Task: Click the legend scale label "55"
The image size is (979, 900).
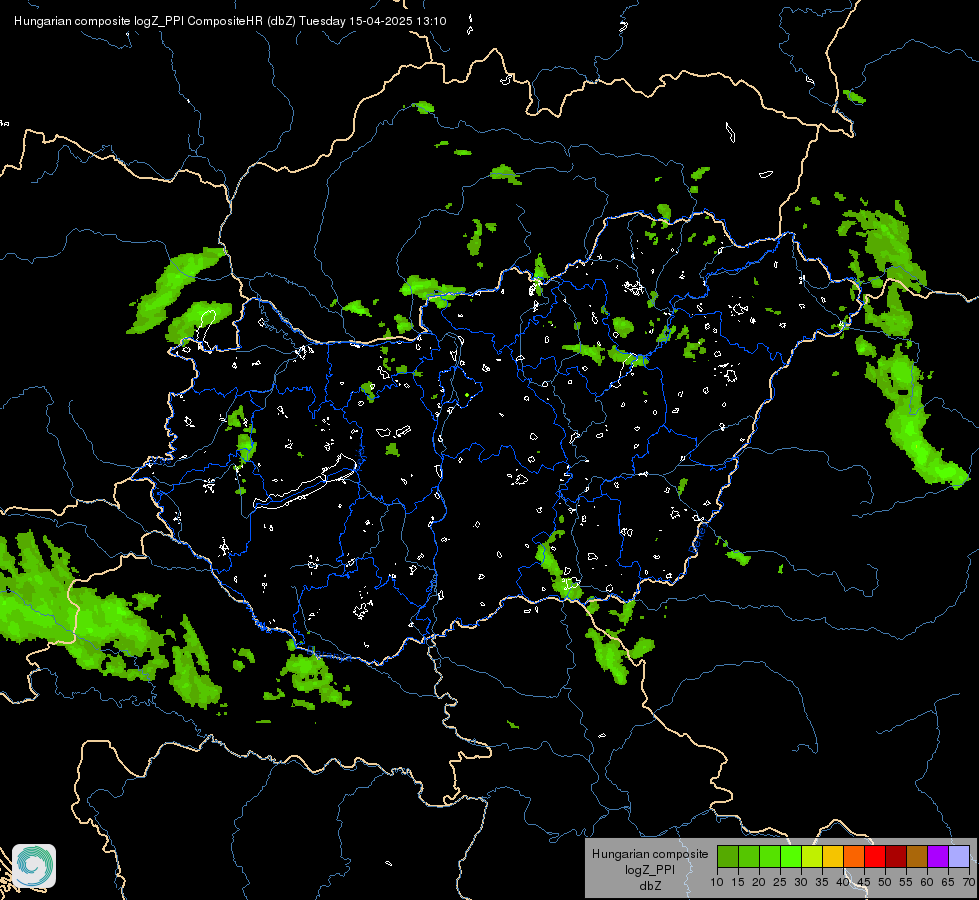Action: pos(906,883)
